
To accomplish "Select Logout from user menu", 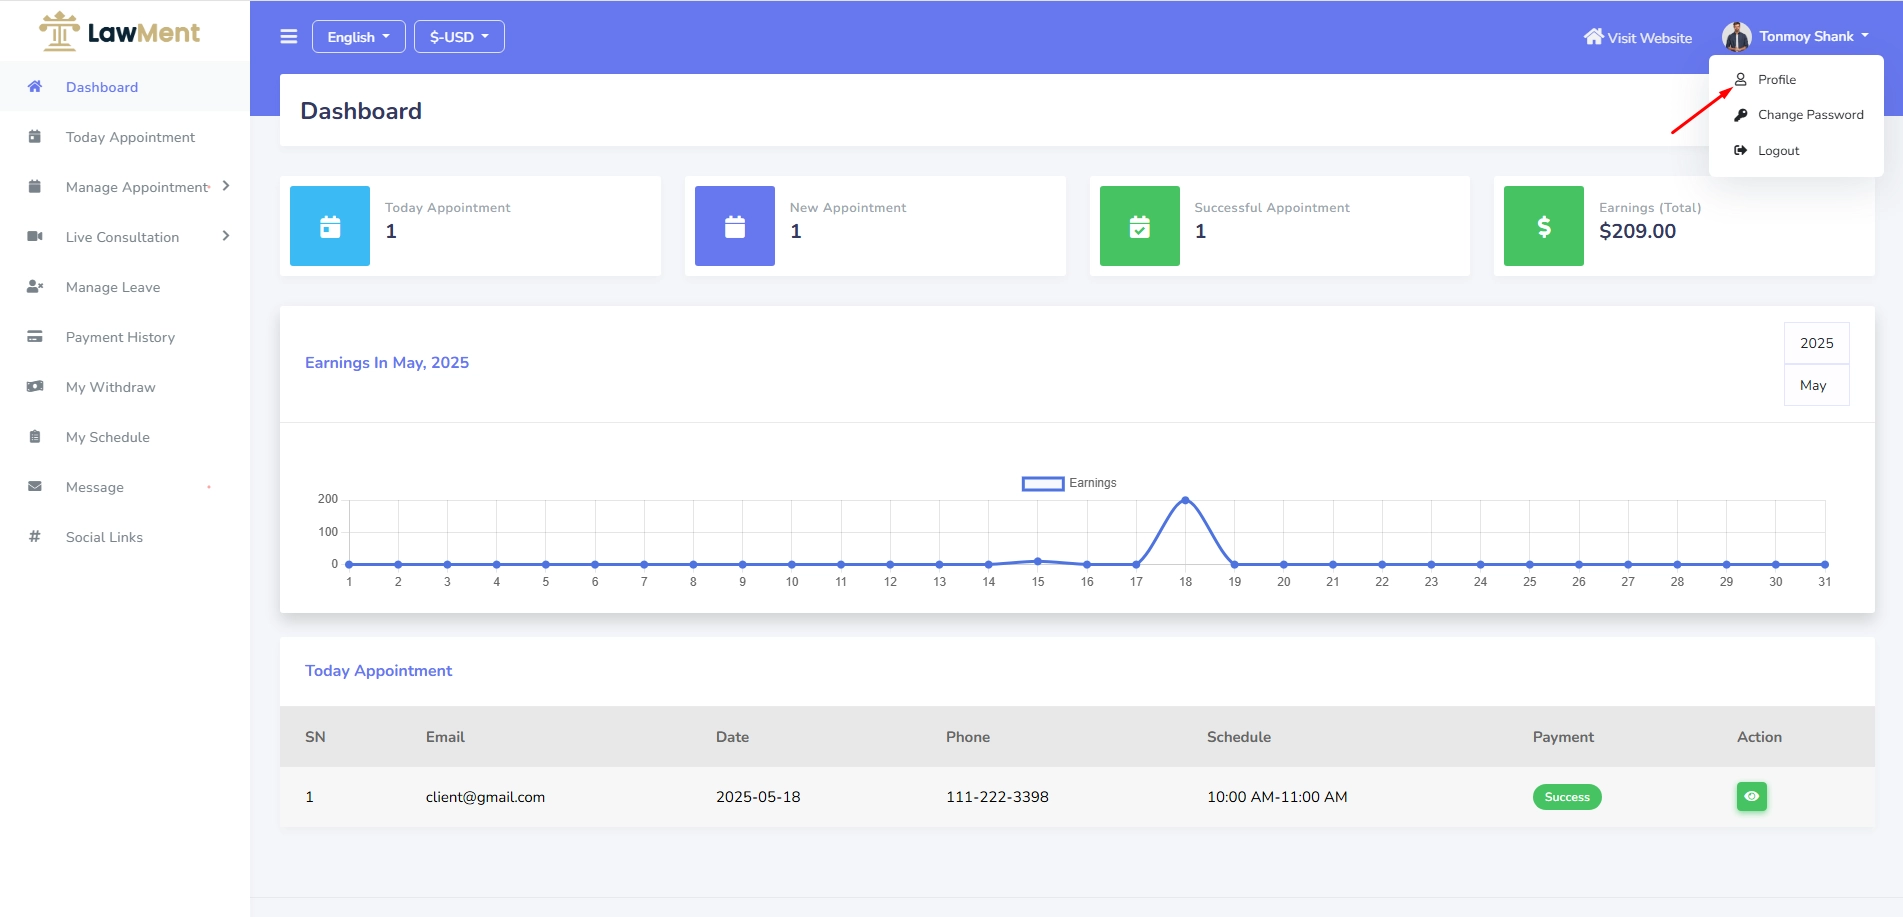I will point(1796,151).
